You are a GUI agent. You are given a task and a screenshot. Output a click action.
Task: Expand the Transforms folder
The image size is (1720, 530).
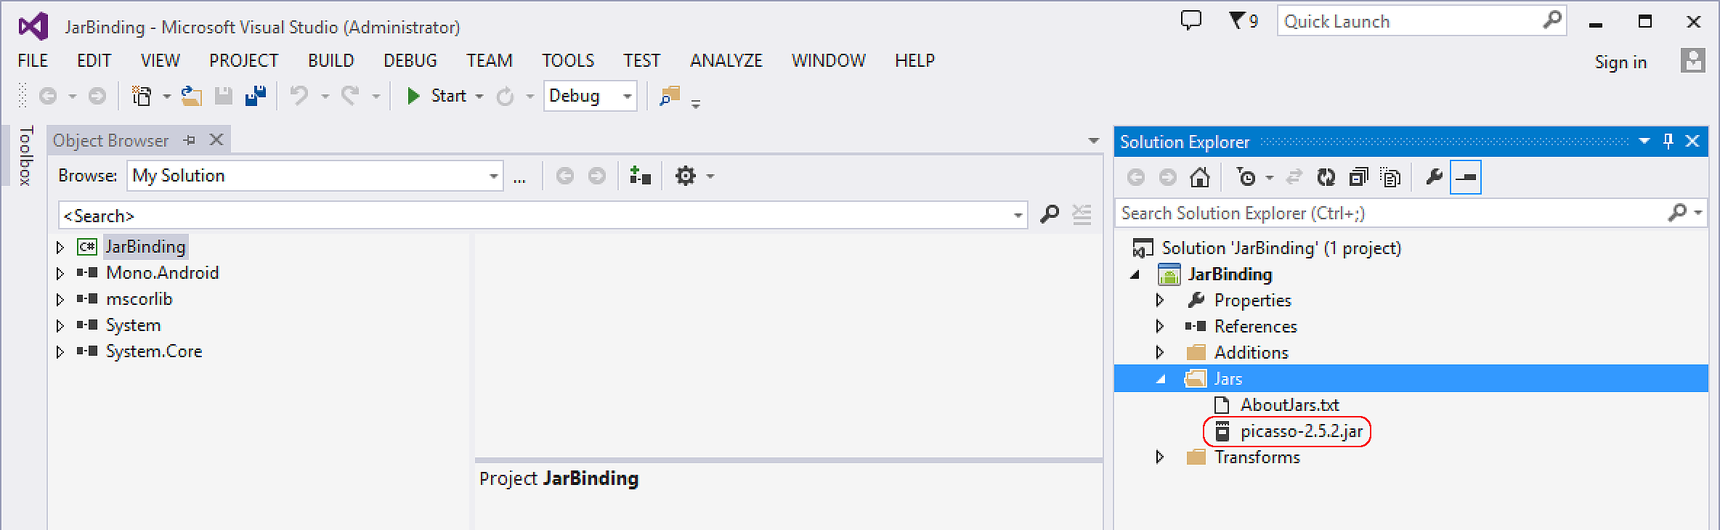pos(1160,457)
